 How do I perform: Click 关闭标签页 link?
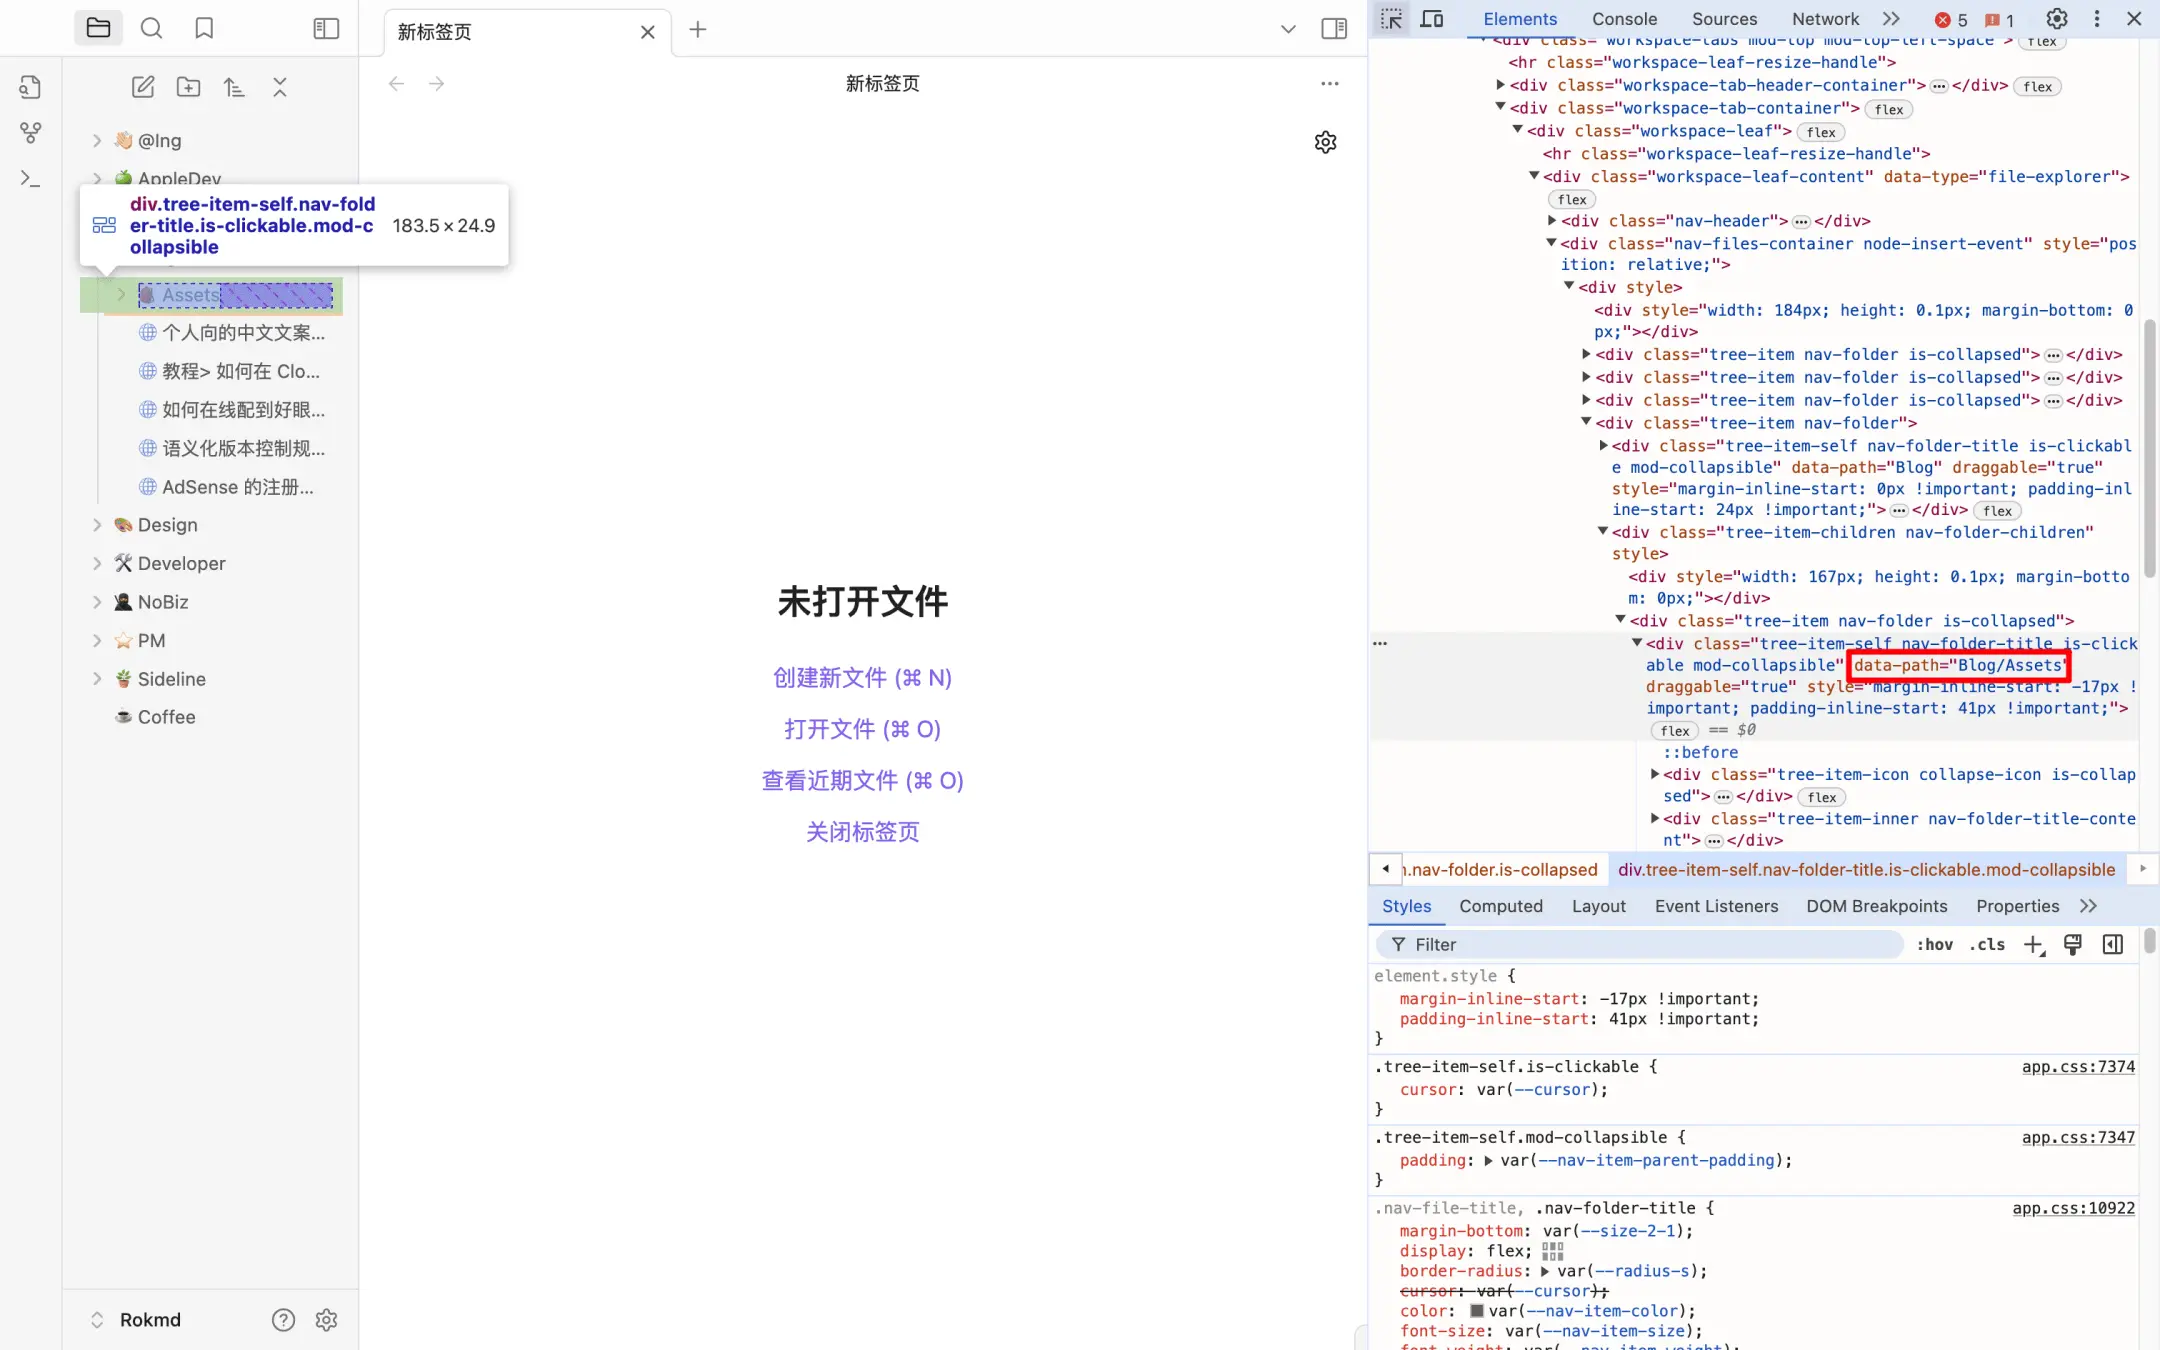click(x=862, y=832)
